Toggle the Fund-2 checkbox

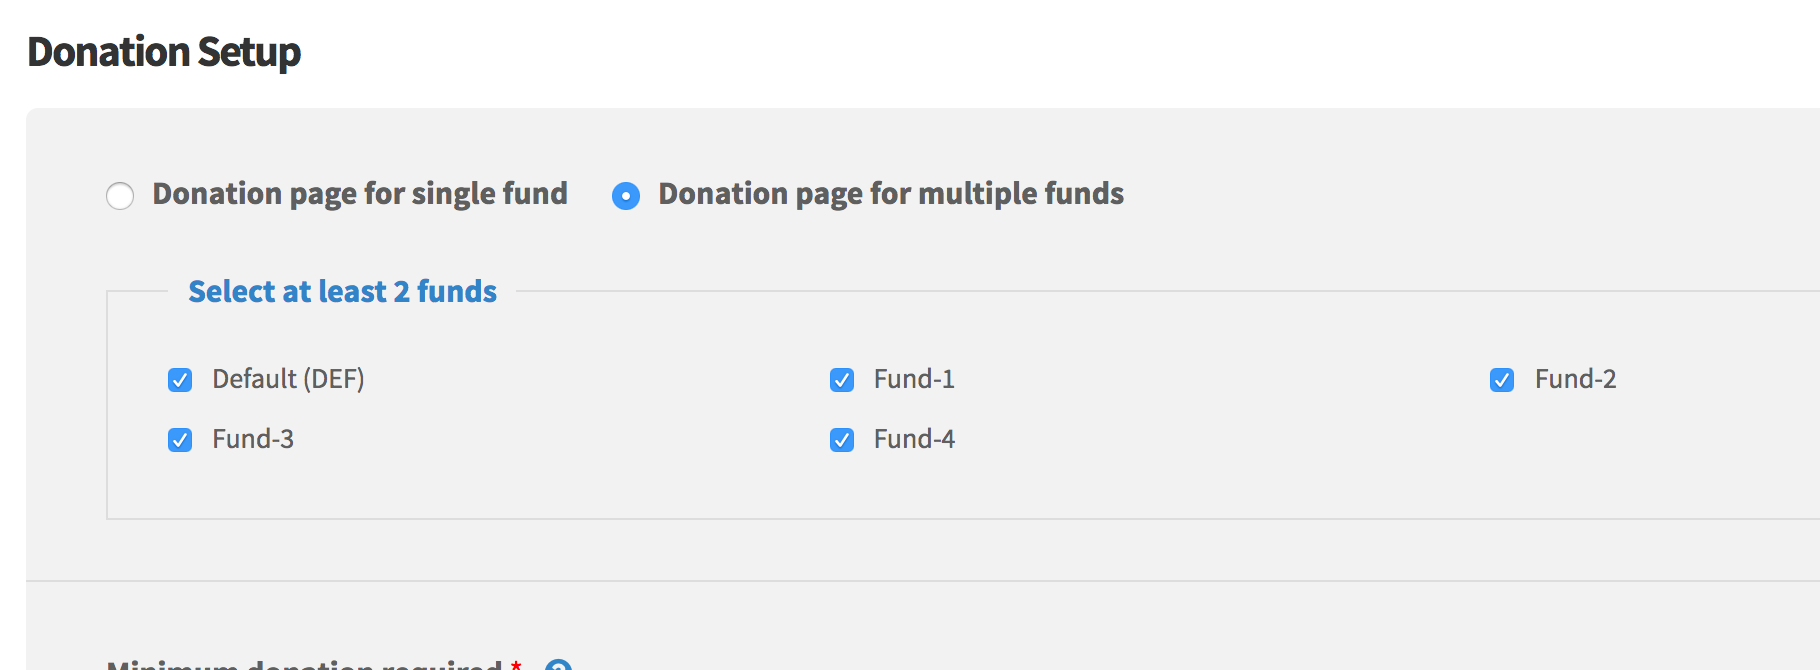pyautogui.click(x=1502, y=380)
